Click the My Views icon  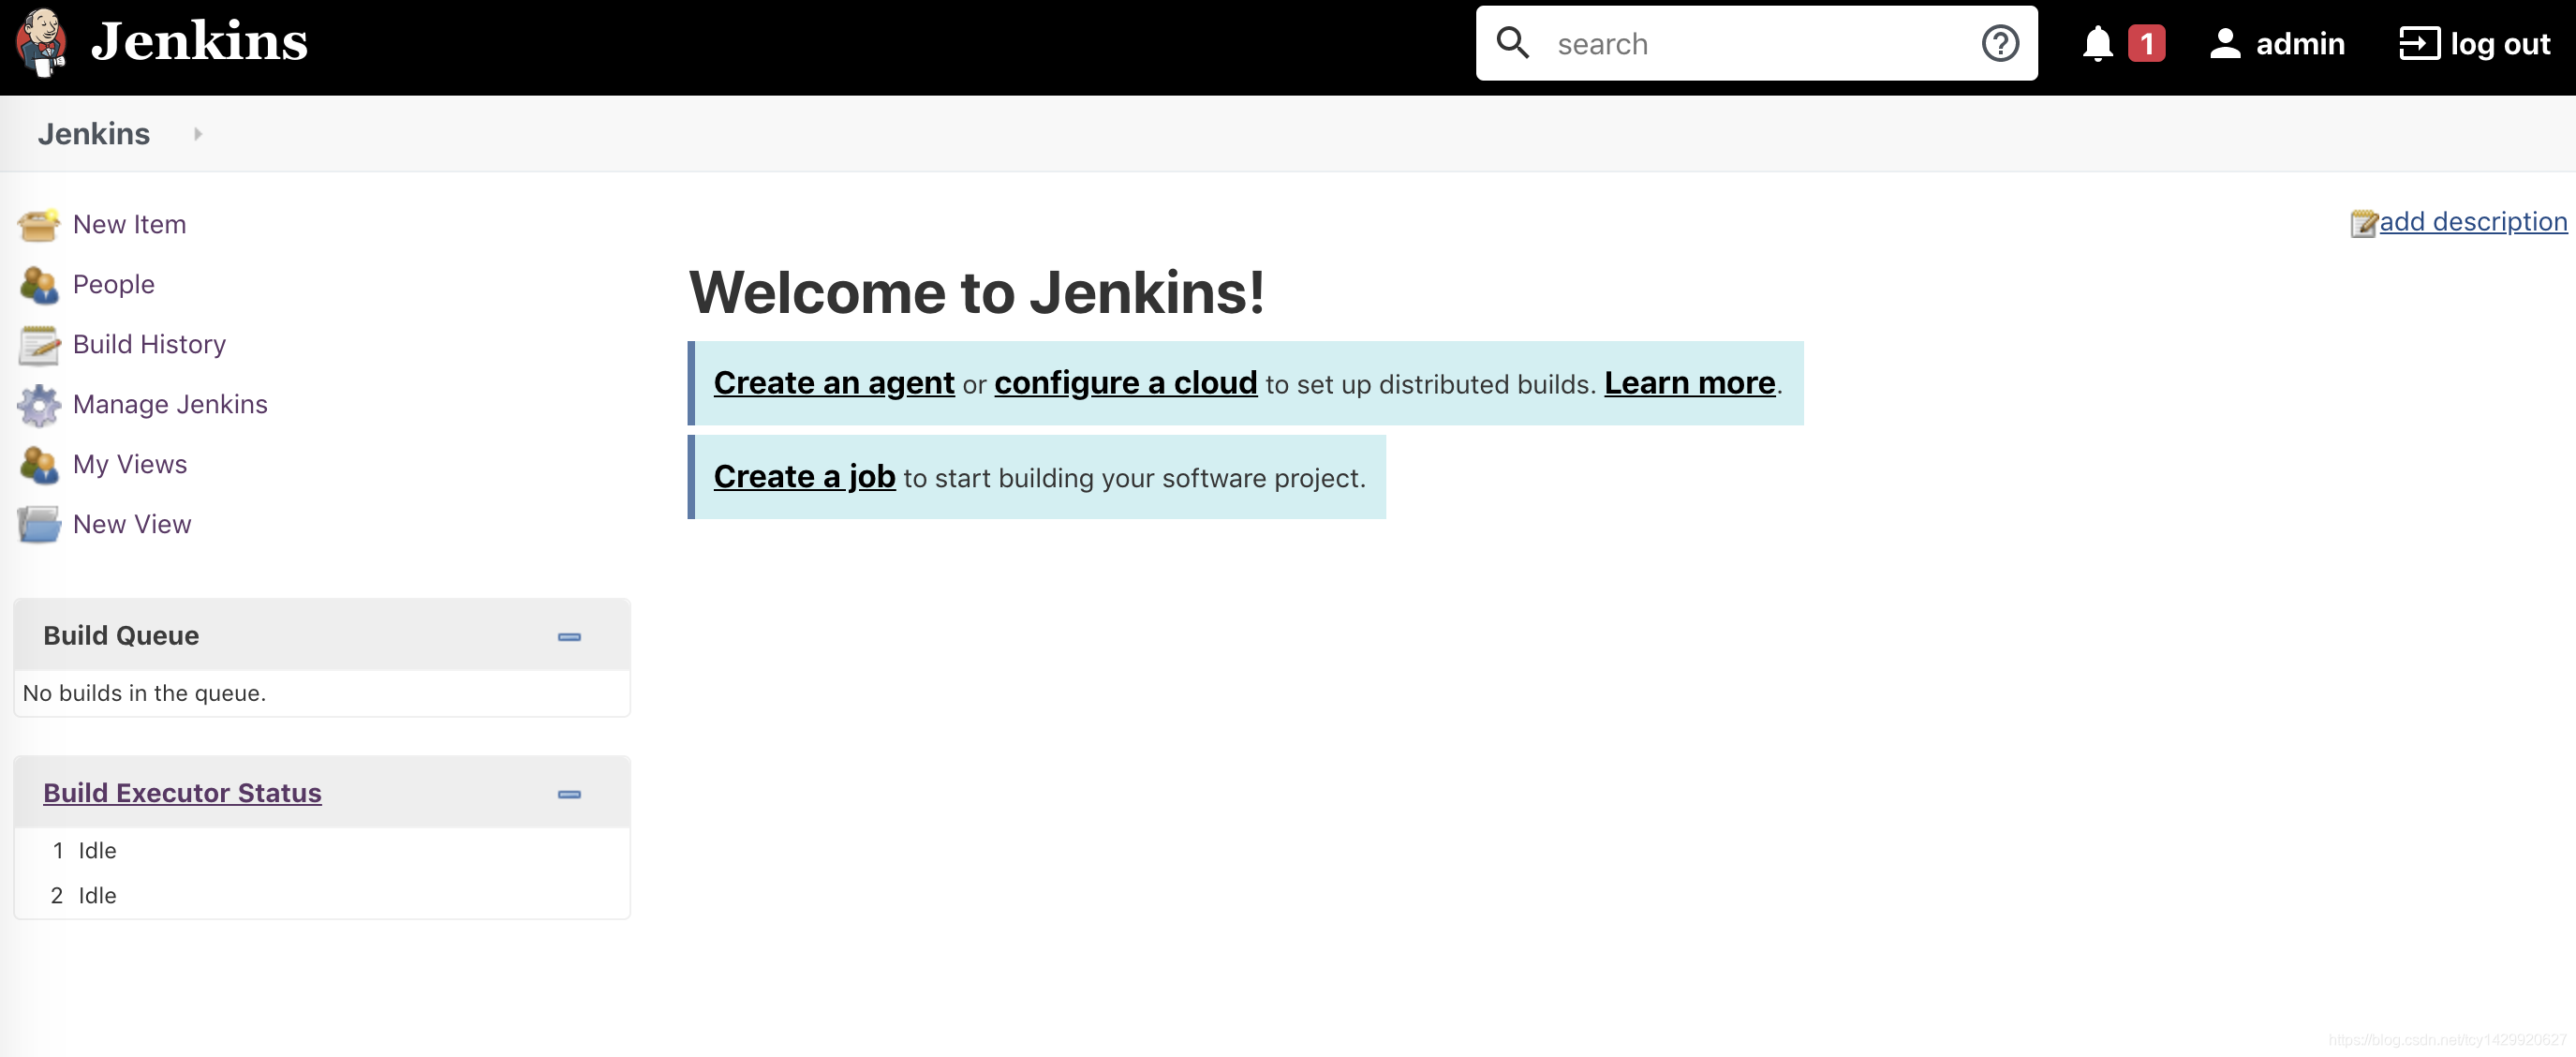[38, 465]
